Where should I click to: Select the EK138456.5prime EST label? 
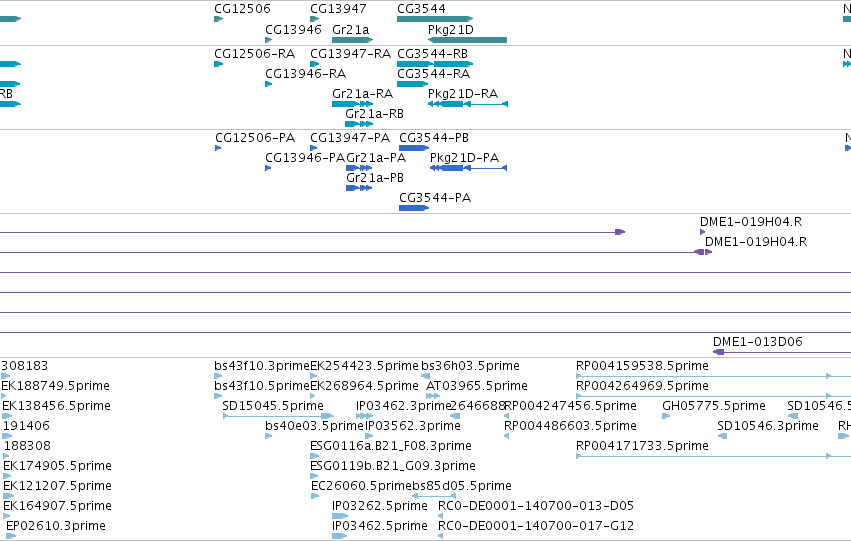(56, 406)
